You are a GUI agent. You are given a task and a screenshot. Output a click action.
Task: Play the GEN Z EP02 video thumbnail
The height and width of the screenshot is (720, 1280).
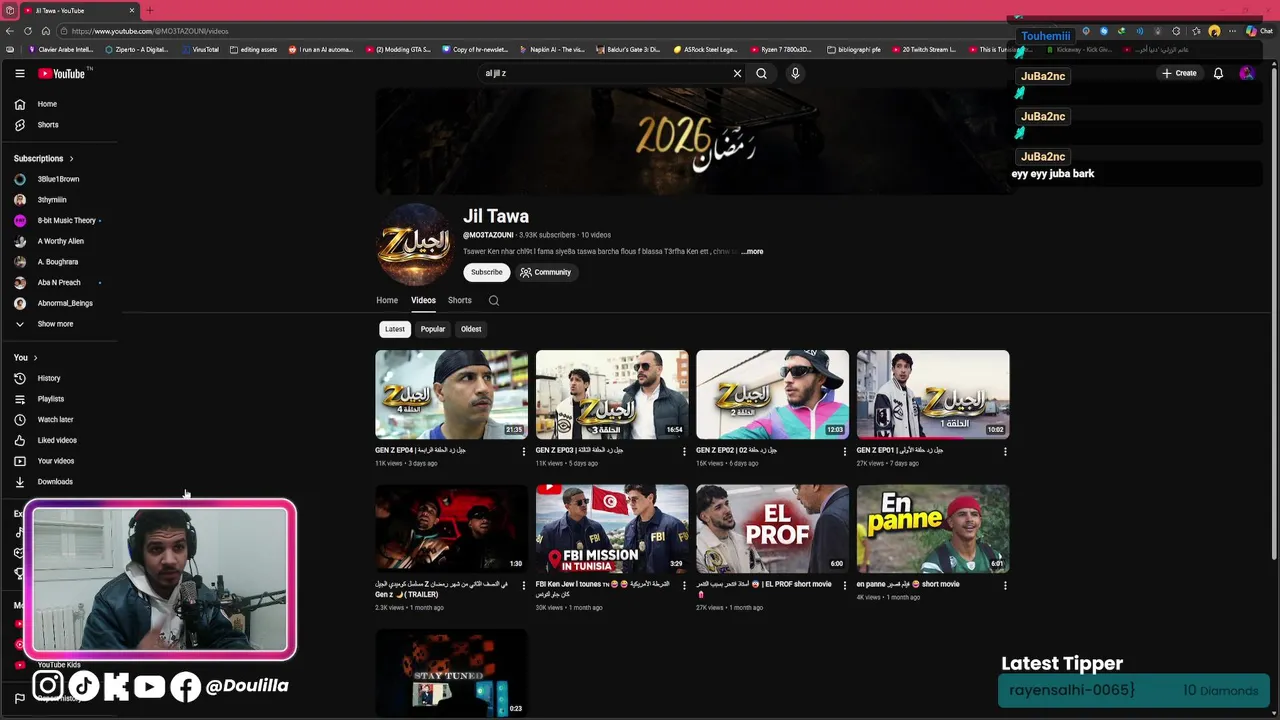pyautogui.click(x=772, y=394)
